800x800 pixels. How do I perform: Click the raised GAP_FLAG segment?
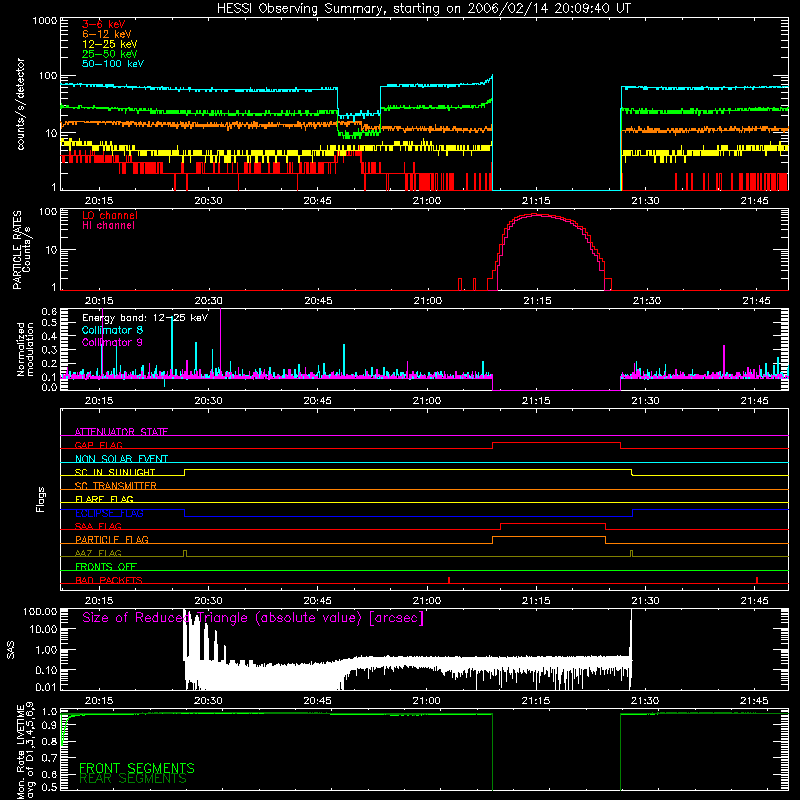pos(556,443)
